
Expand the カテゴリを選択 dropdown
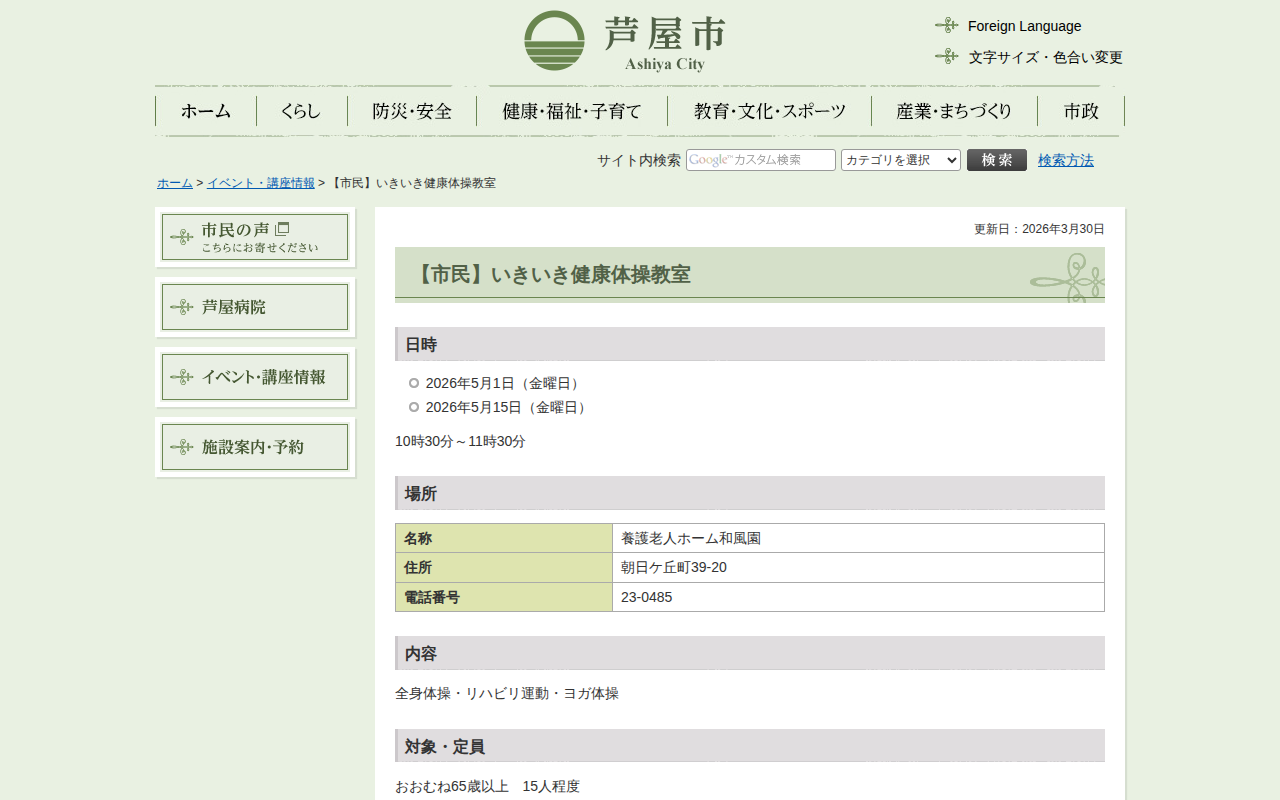pos(900,160)
